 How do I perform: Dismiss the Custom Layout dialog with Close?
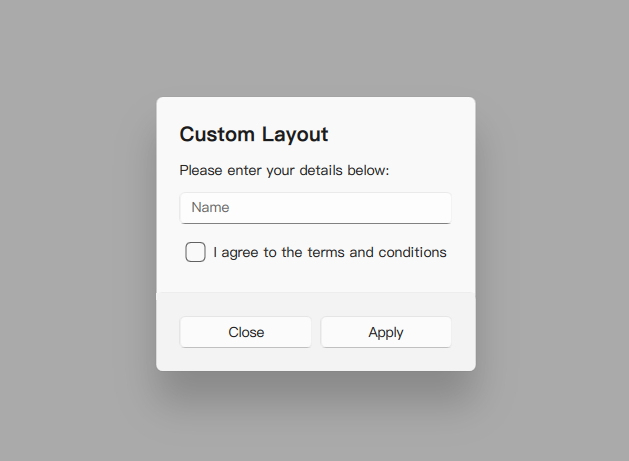coord(246,332)
